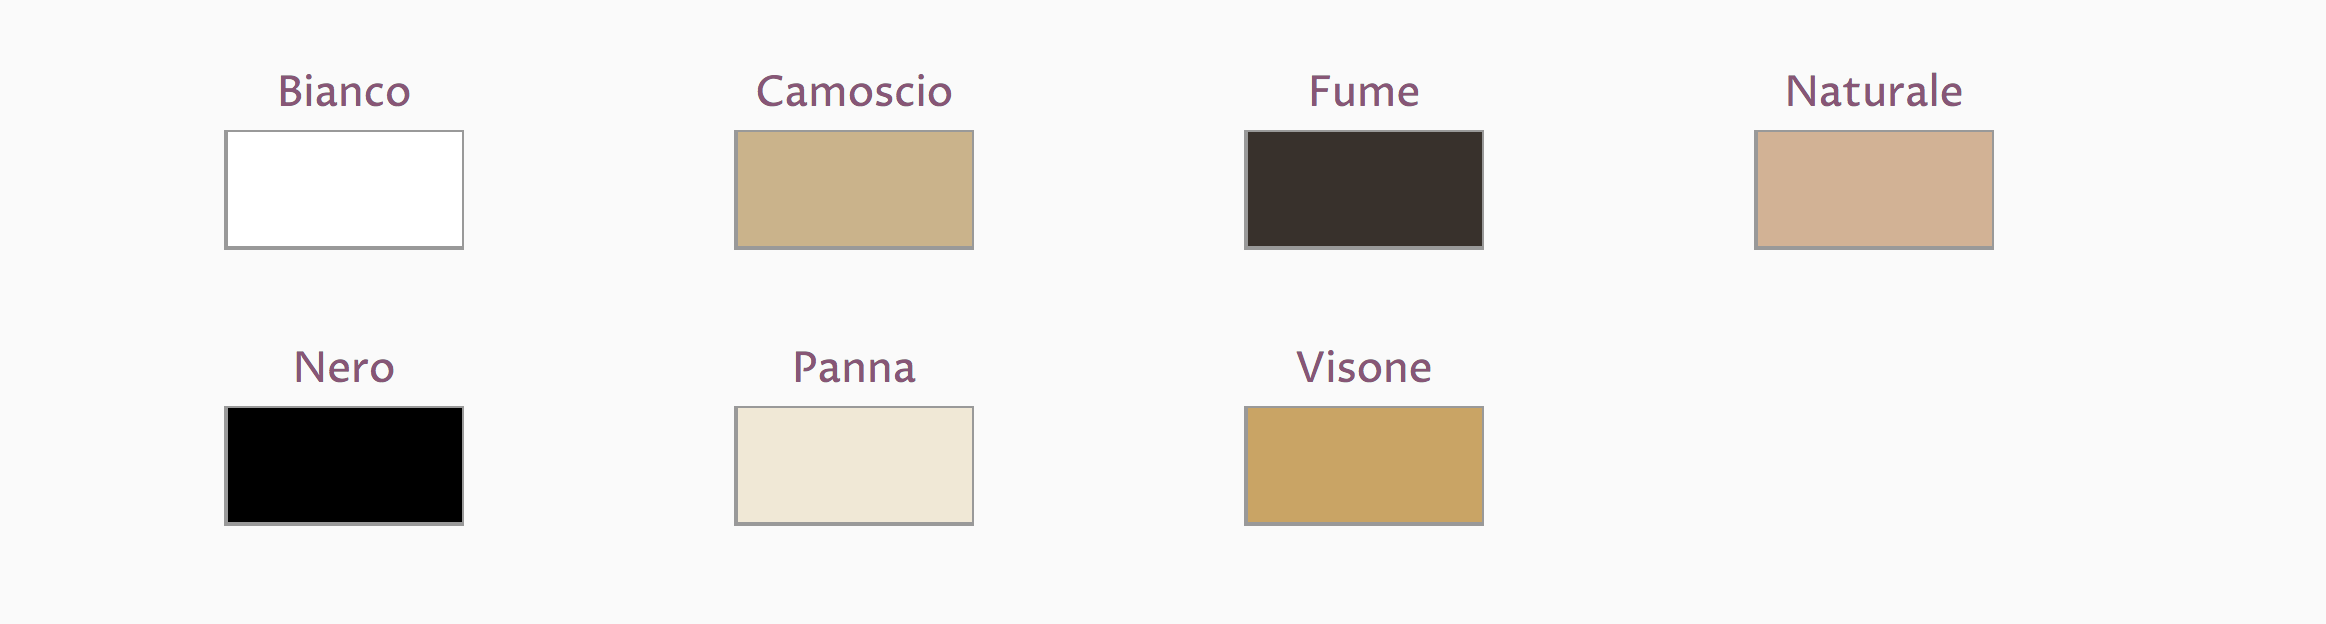Click the Nero text label
The height and width of the screenshot is (624, 2326).
[x=344, y=367]
